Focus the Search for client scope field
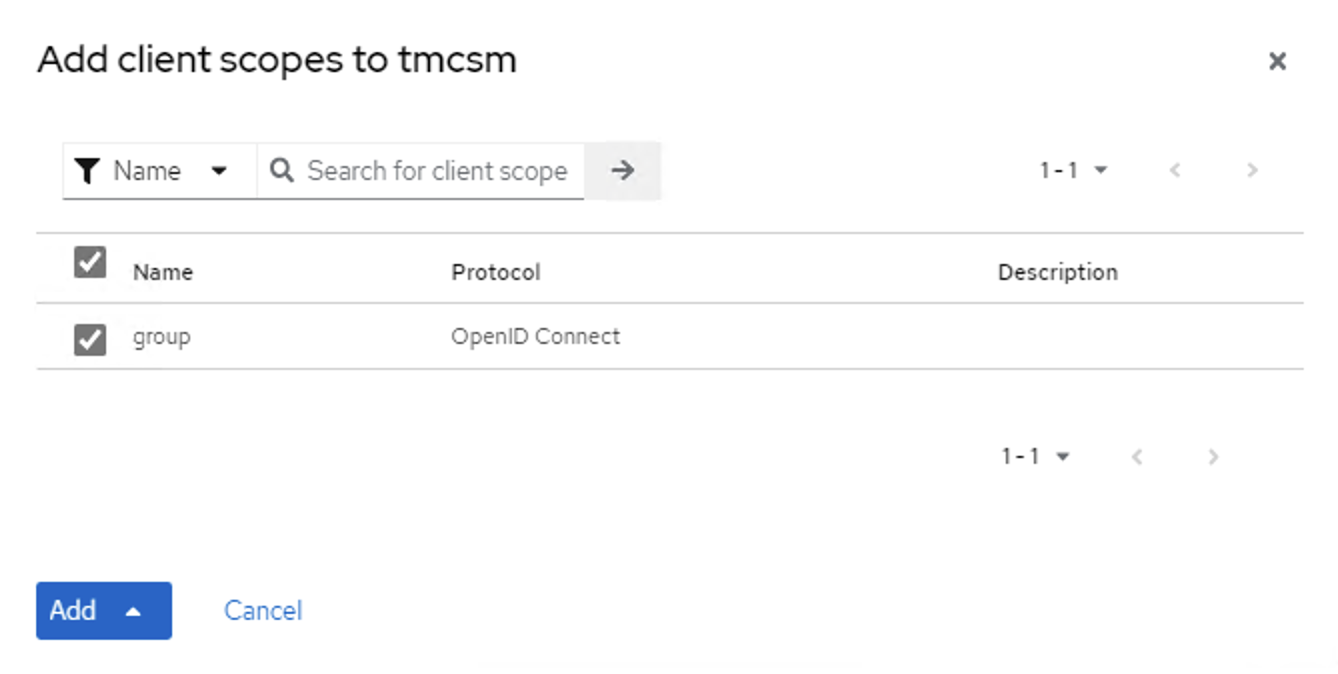The image size is (1338, 674). [437, 171]
